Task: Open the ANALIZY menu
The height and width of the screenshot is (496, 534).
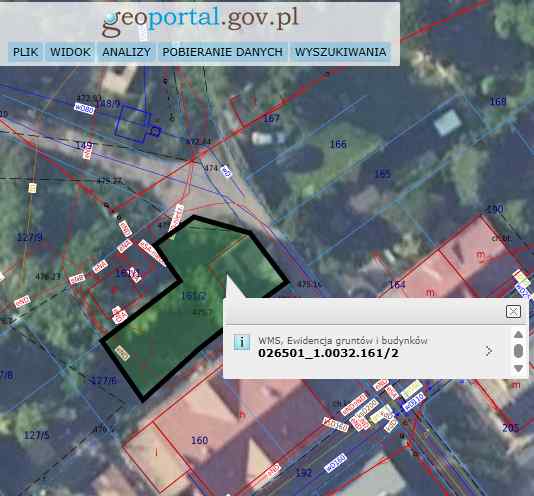Action: [127, 52]
